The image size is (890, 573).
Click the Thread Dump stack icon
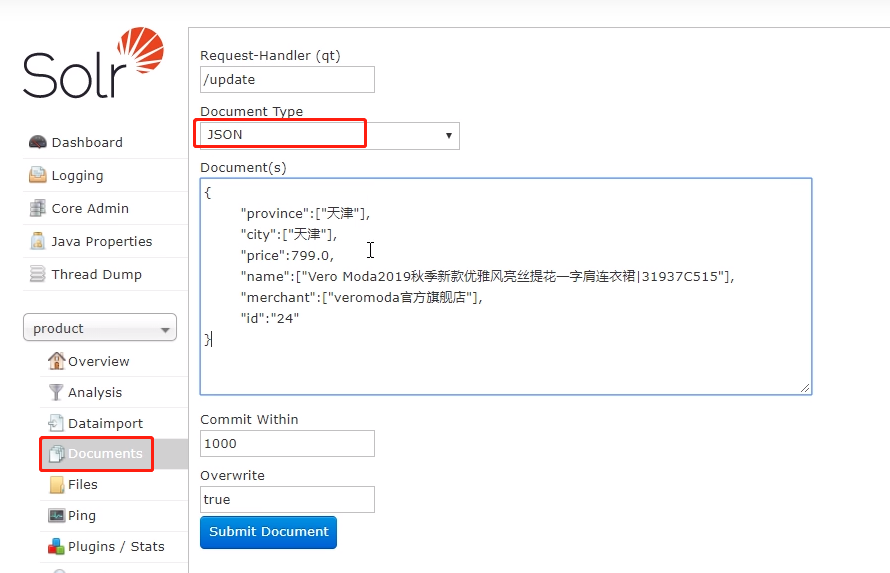[x=37, y=274]
